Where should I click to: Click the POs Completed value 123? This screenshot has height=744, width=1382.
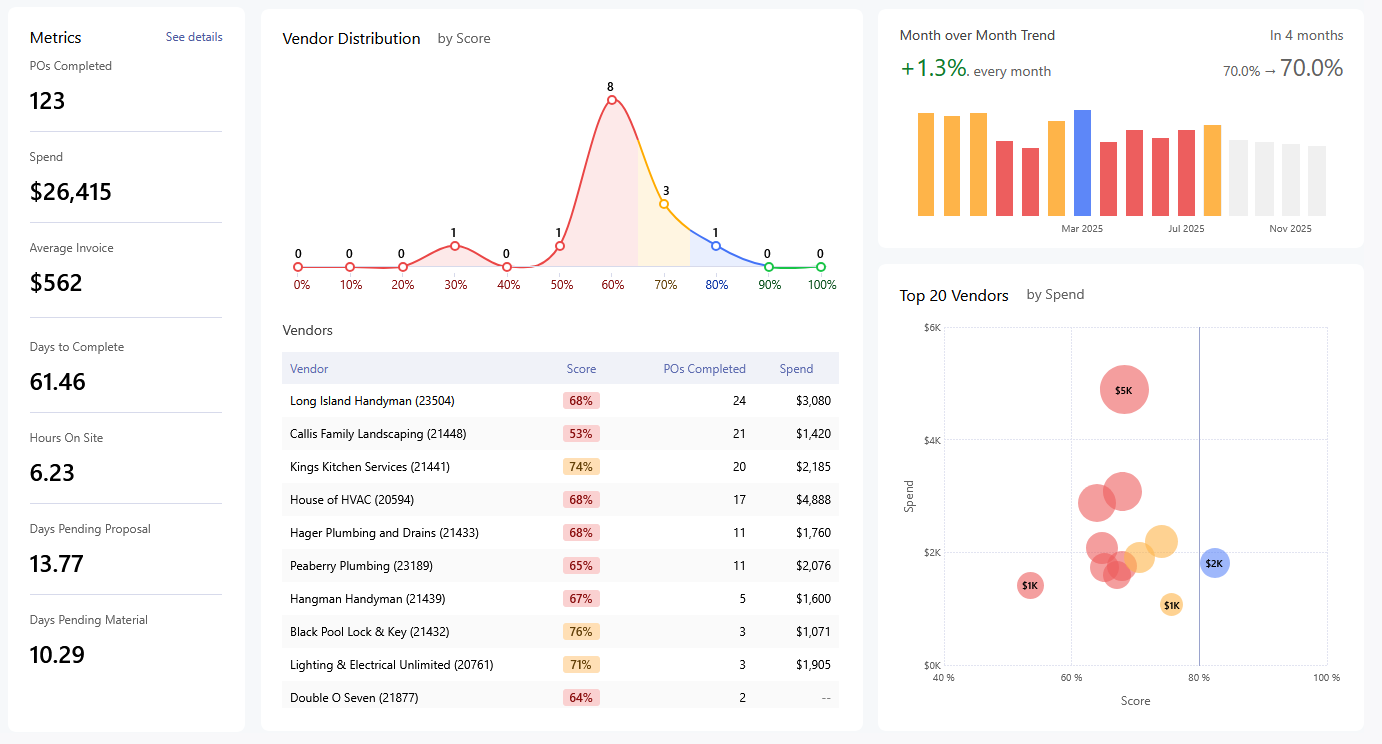47,101
